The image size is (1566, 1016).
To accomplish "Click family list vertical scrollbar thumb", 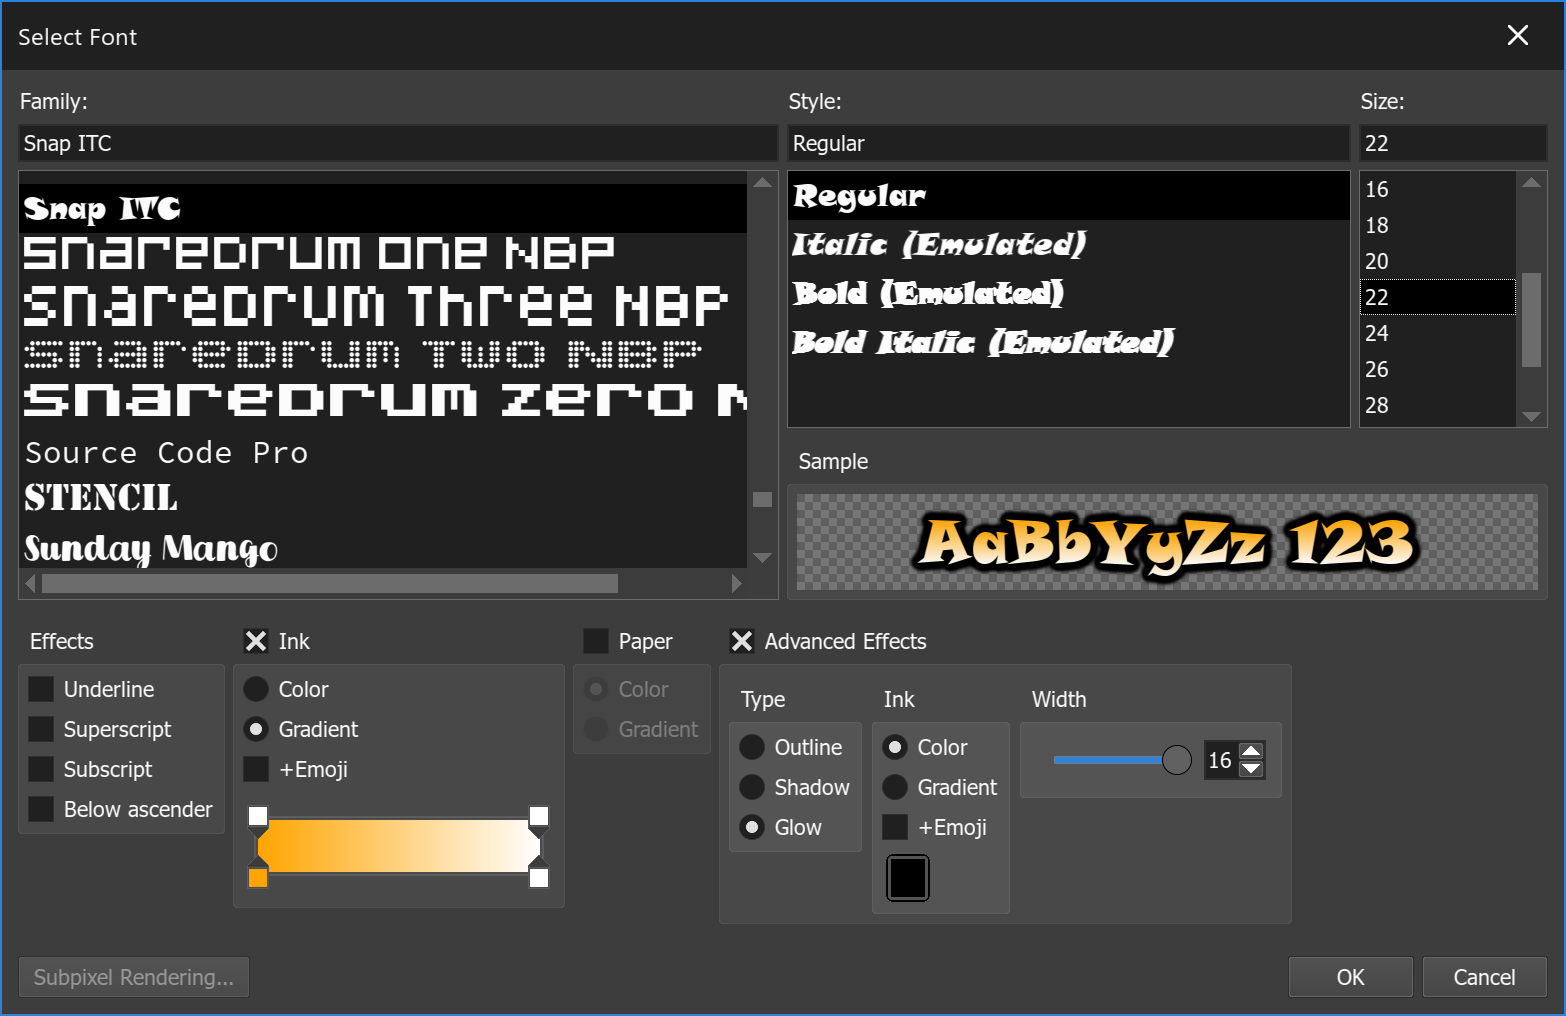I will click(762, 499).
